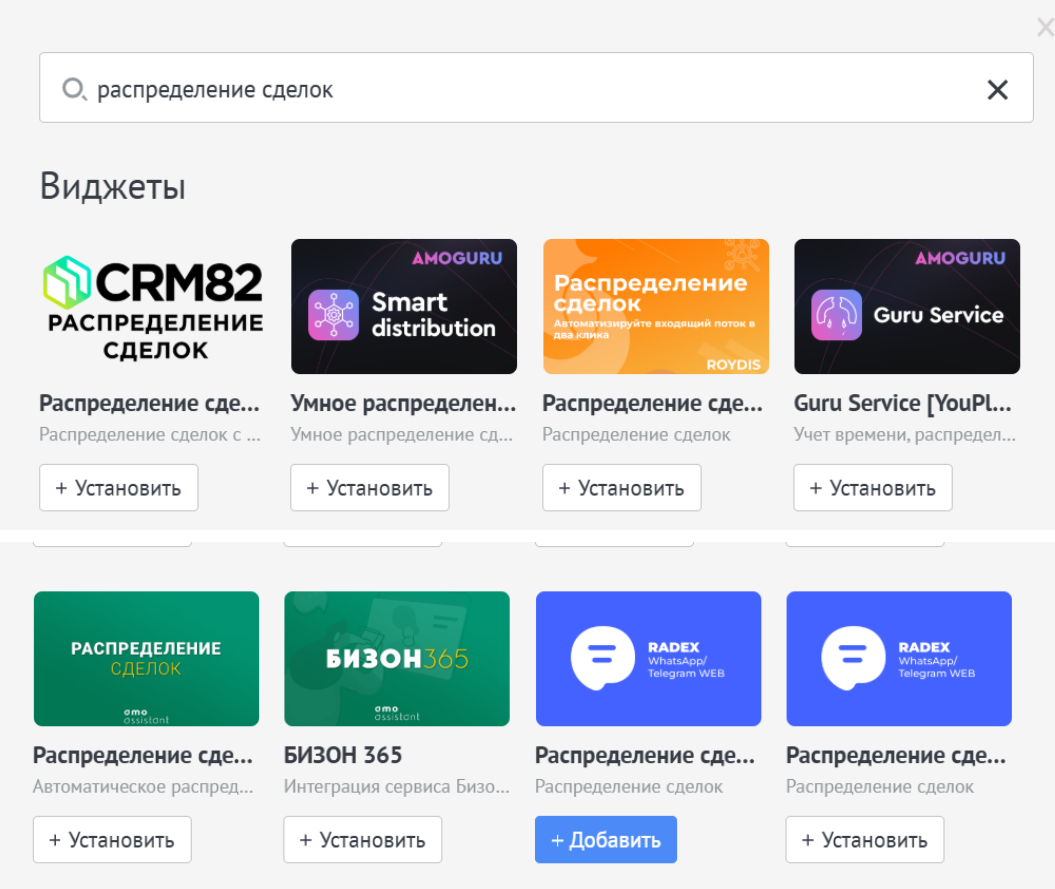Click the RADEX chat bubble icon above Добавить

click(603, 658)
